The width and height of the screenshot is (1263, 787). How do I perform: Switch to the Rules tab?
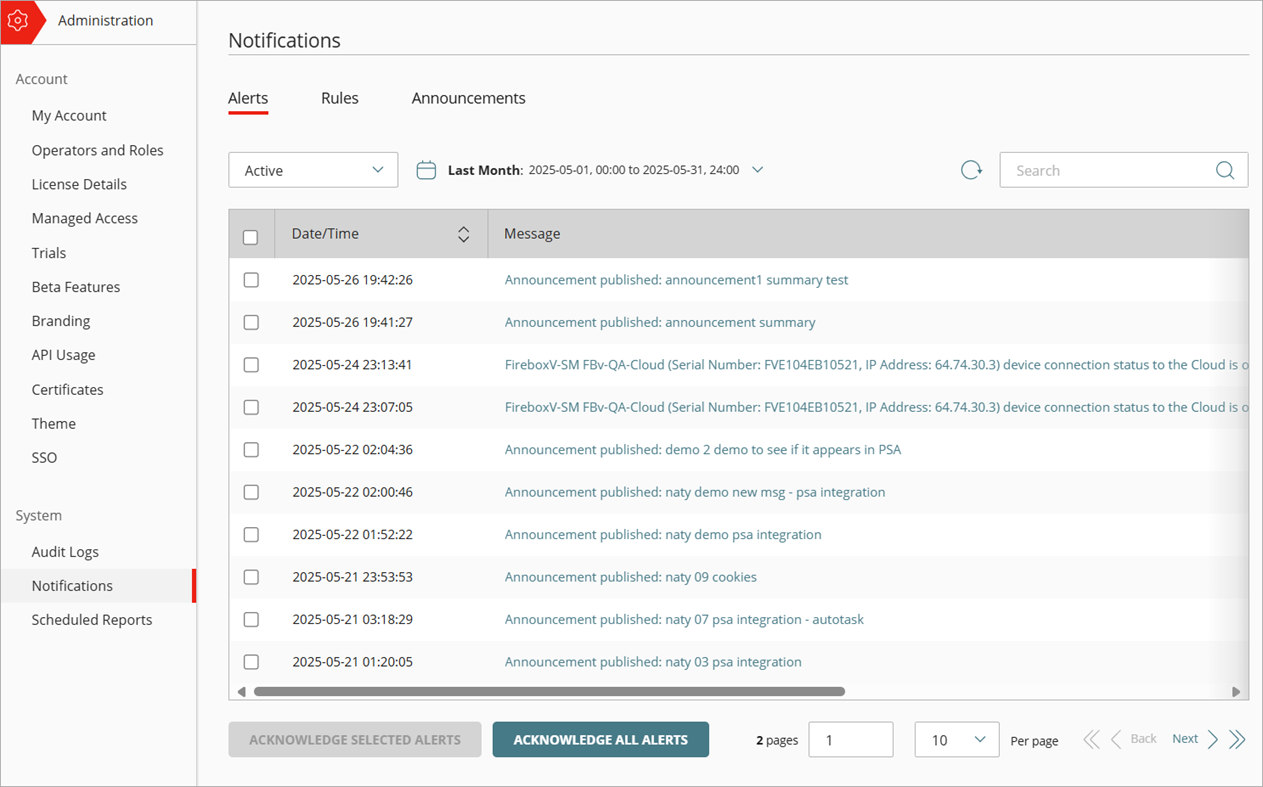pyautogui.click(x=339, y=97)
